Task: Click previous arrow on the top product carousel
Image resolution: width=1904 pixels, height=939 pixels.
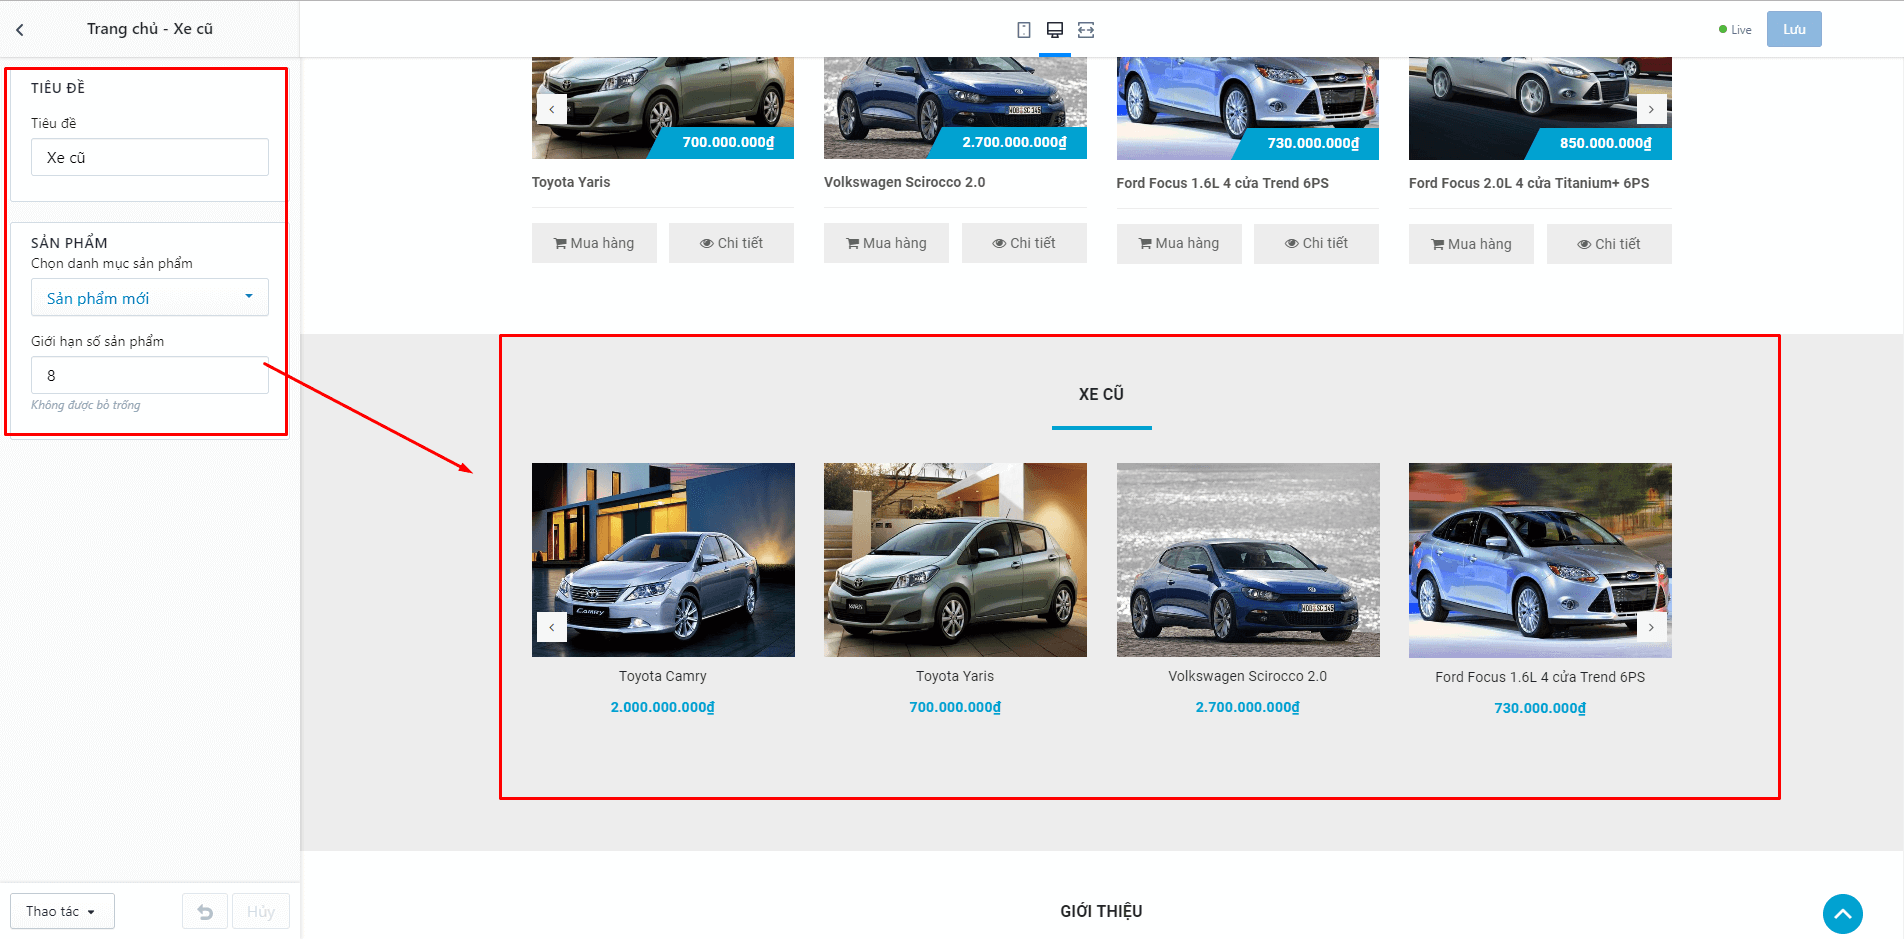Action: coord(552,109)
